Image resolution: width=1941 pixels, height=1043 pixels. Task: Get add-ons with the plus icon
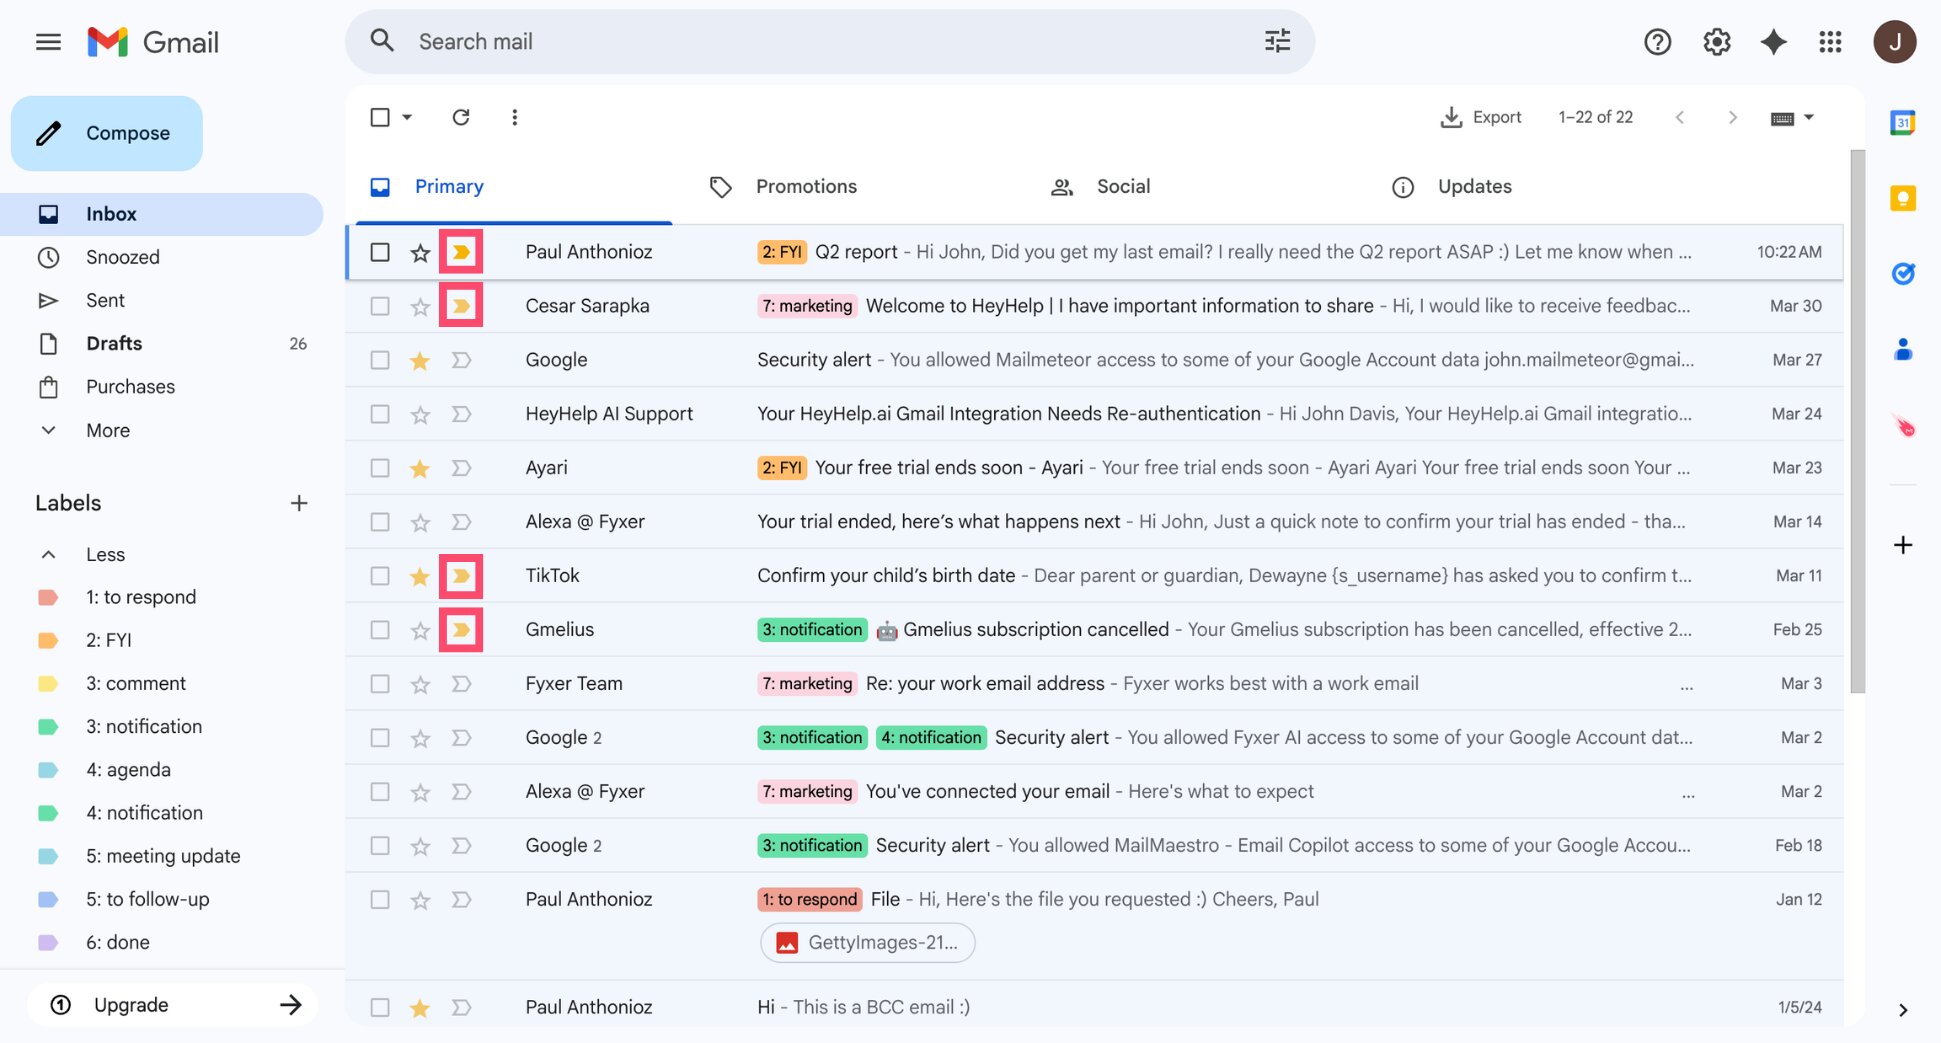tap(1902, 545)
